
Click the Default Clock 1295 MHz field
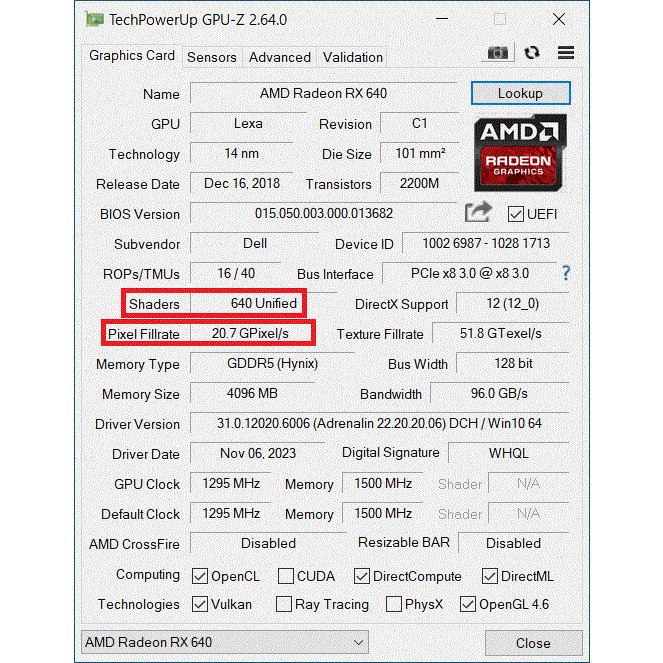pyautogui.click(x=231, y=514)
